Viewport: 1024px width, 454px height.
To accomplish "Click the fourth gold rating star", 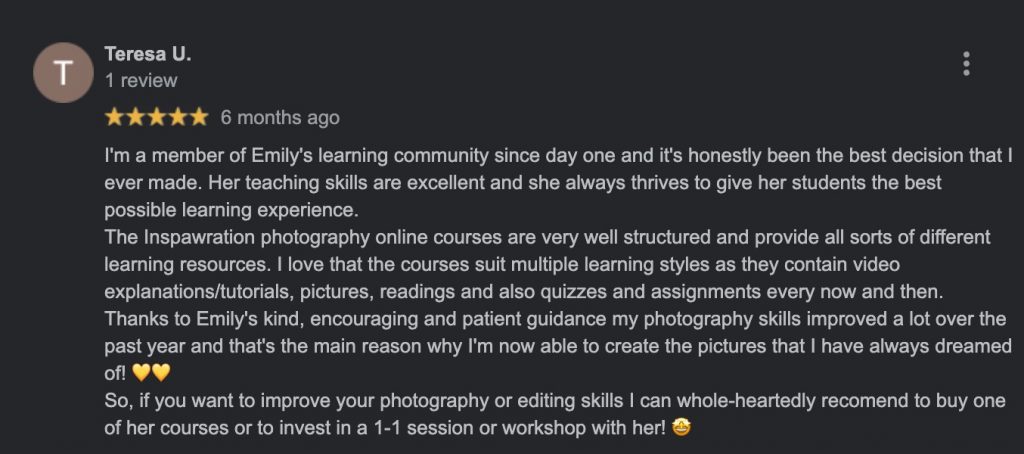I will 177,118.
